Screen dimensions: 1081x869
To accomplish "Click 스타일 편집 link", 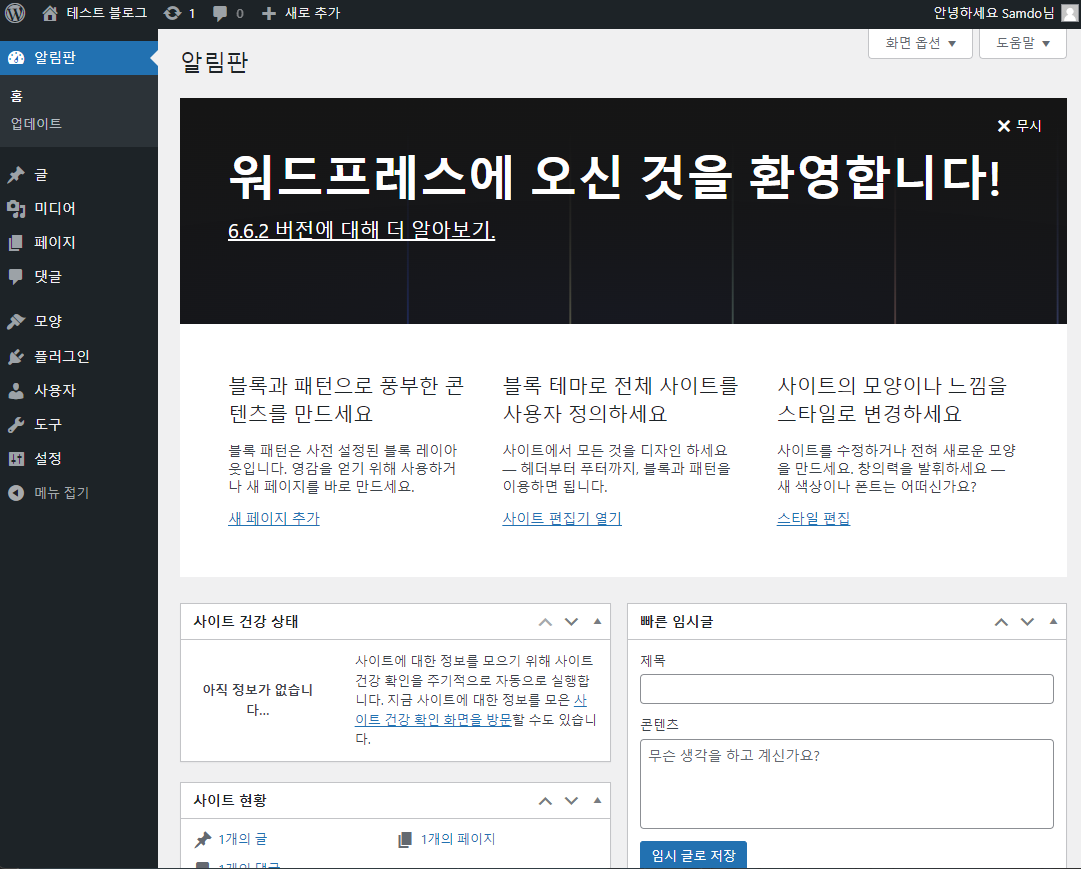I will click(x=814, y=518).
